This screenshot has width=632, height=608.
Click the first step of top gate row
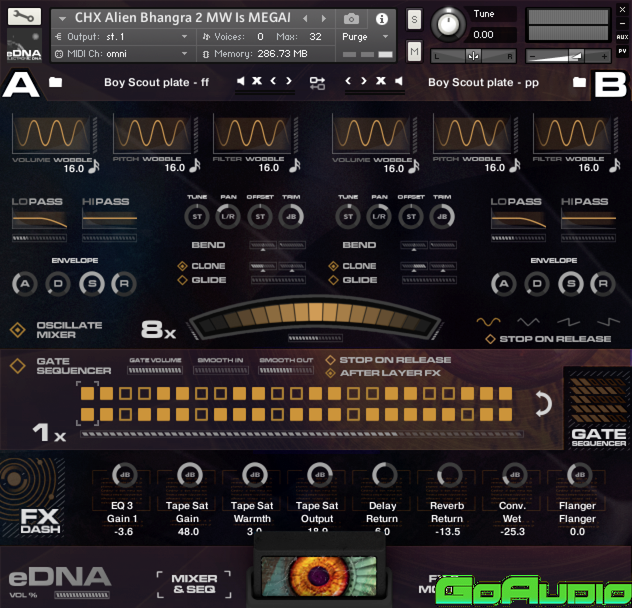coord(87,394)
